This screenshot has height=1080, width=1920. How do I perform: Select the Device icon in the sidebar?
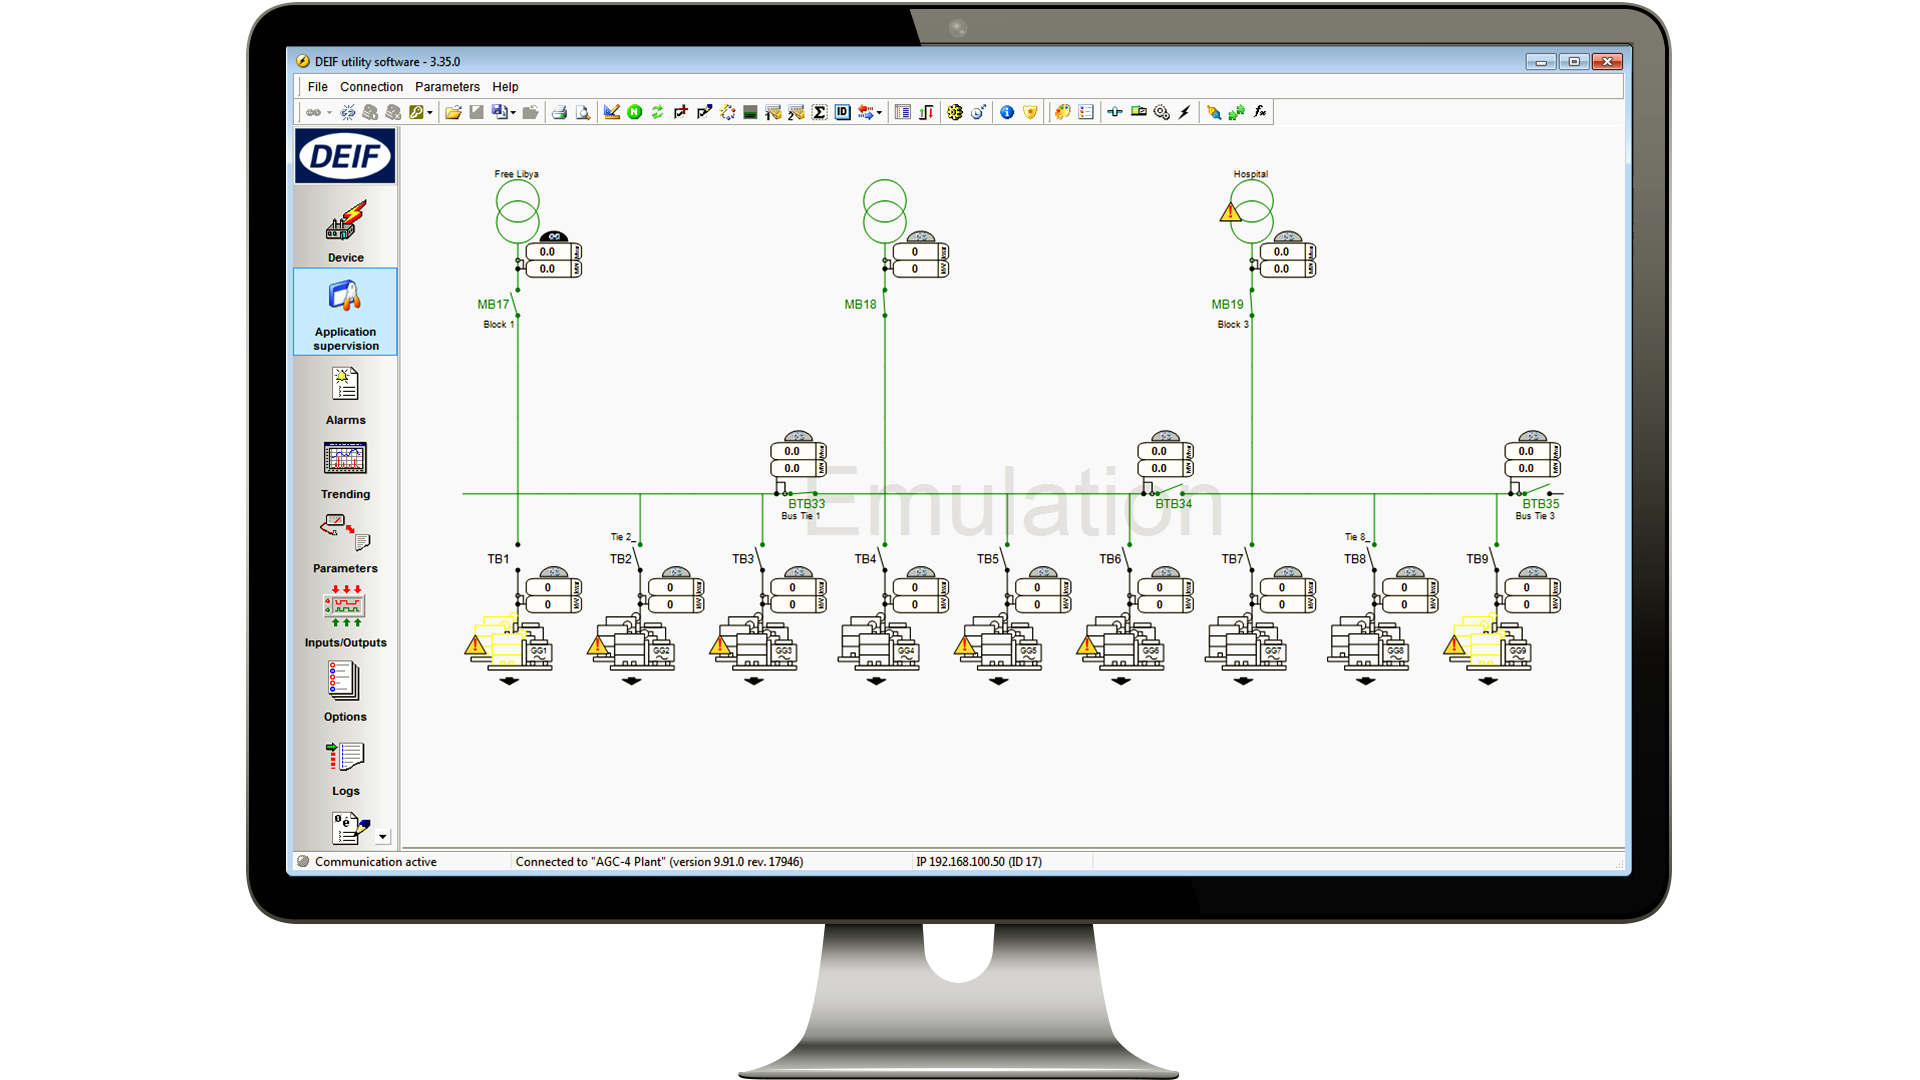[x=345, y=228]
